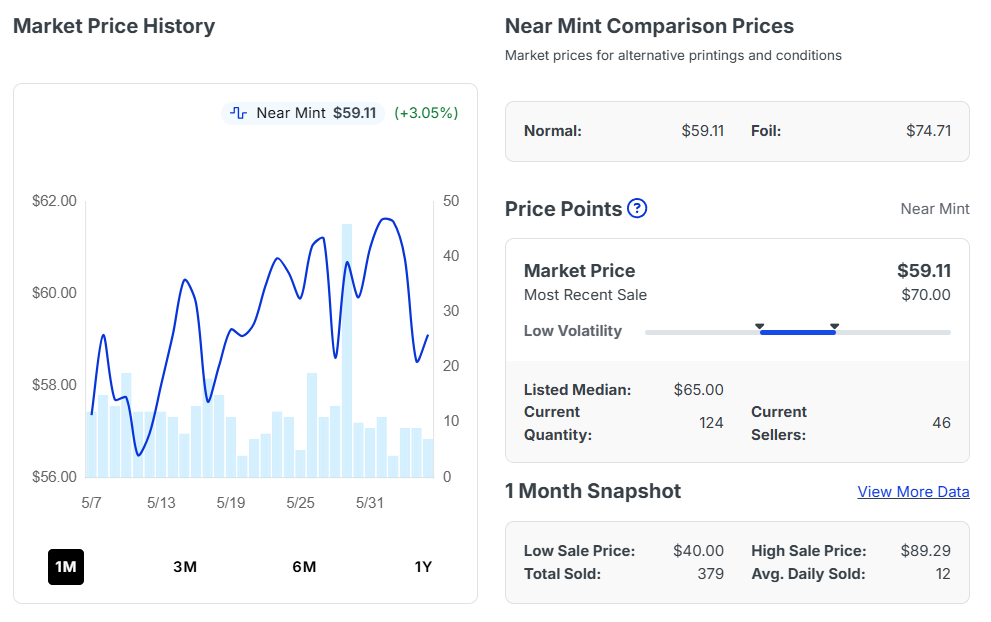Click the Near Mint chart line icon
Viewport: 991px width, 622px height.
coord(238,113)
